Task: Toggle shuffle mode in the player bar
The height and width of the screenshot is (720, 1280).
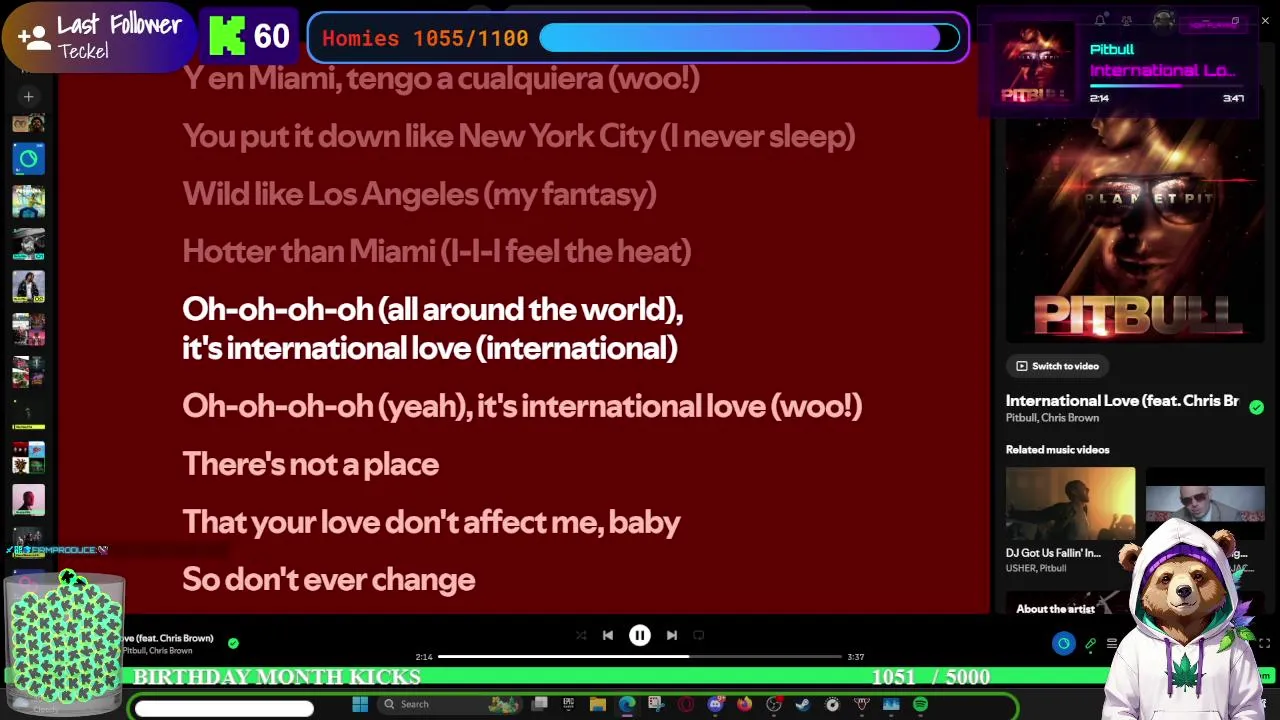Action: pos(581,635)
